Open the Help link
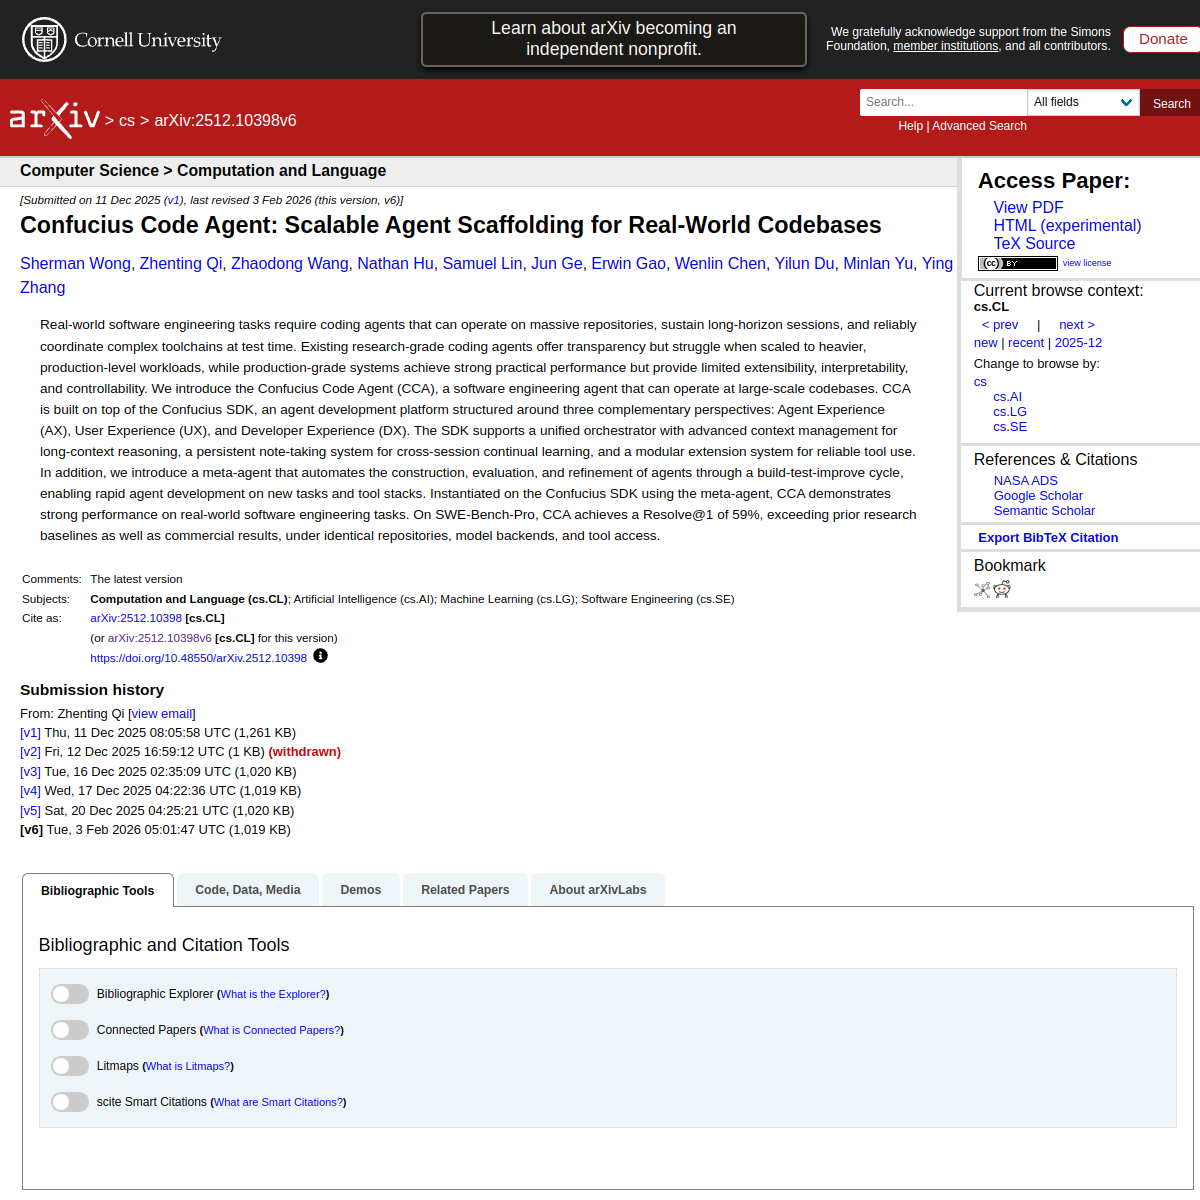The width and height of the screenshot is (1200, 1200). coord(910,126)
